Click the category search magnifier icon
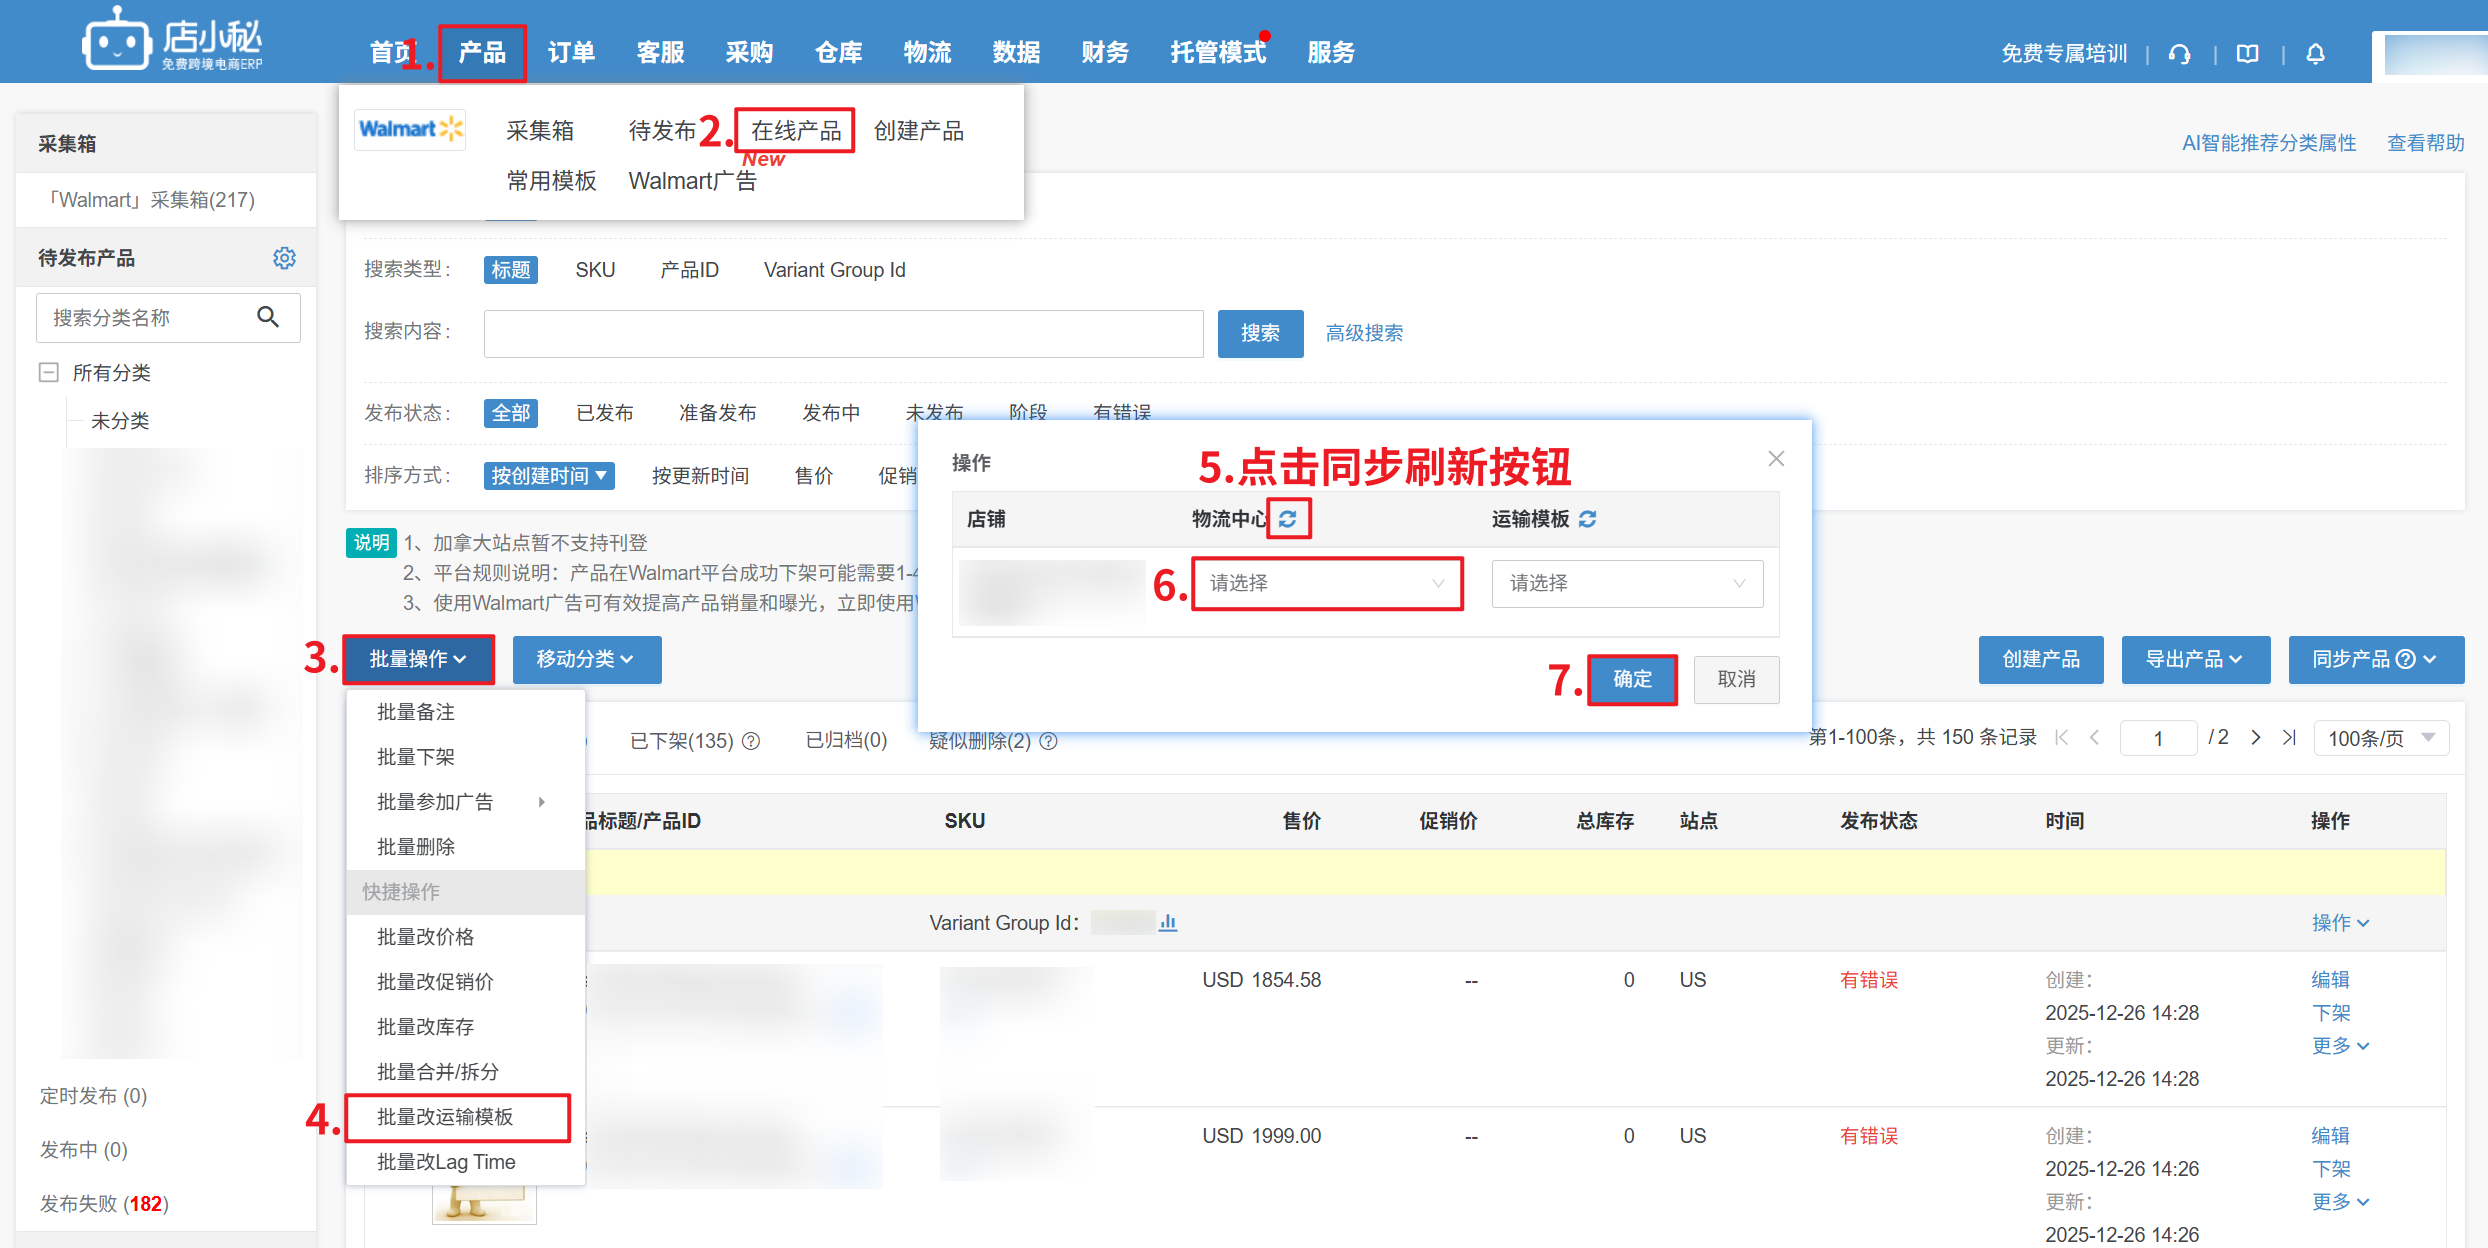This screenshot has width=2488, height=1248. point(267,317)
